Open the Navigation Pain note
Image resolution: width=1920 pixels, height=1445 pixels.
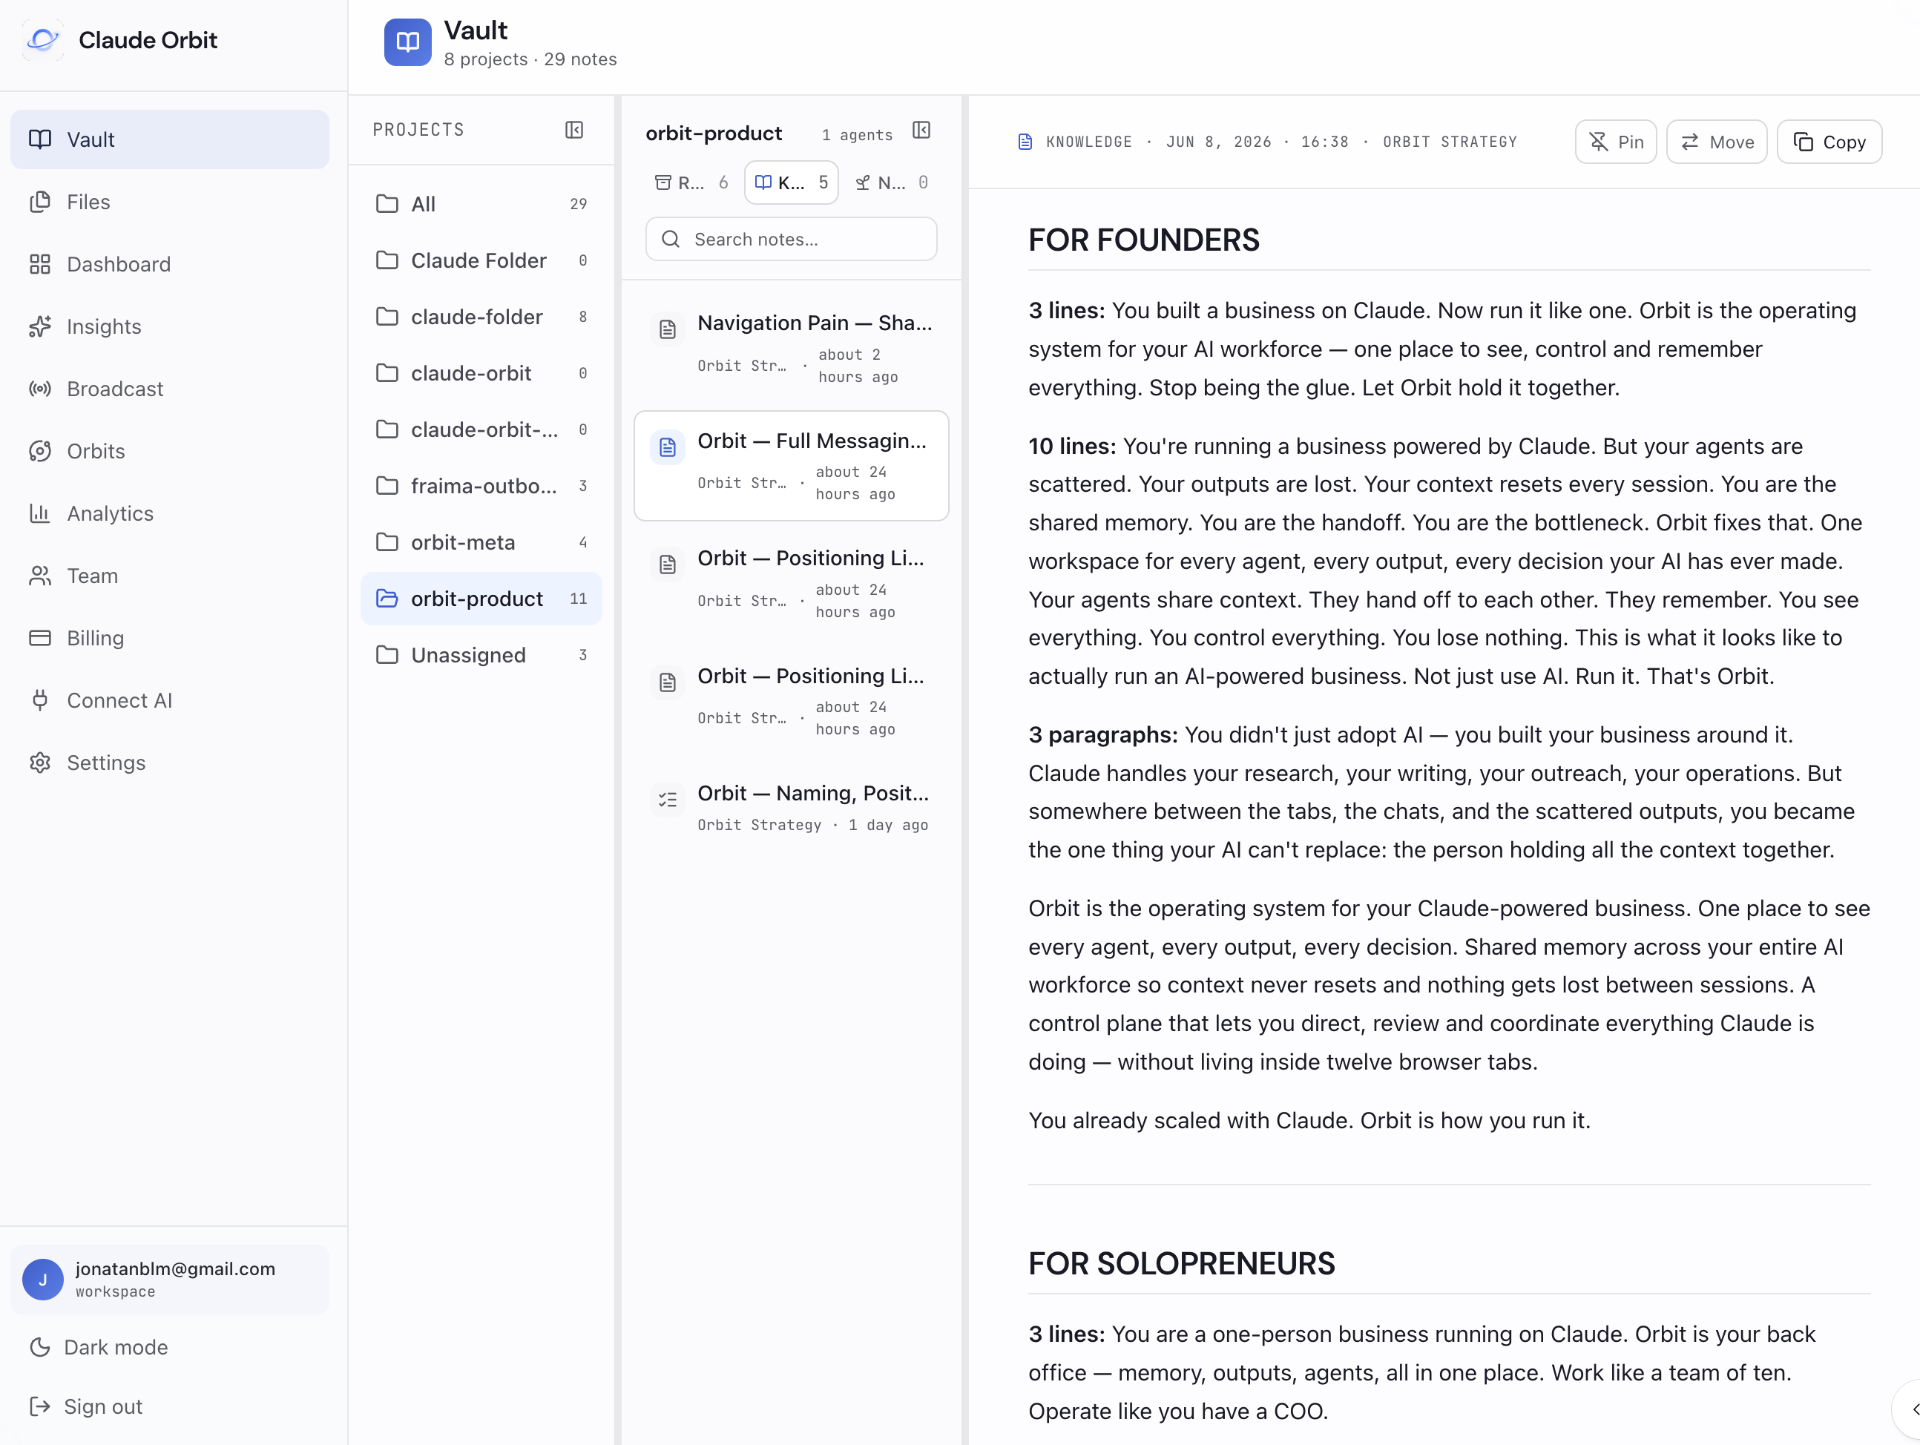(791, 349)
